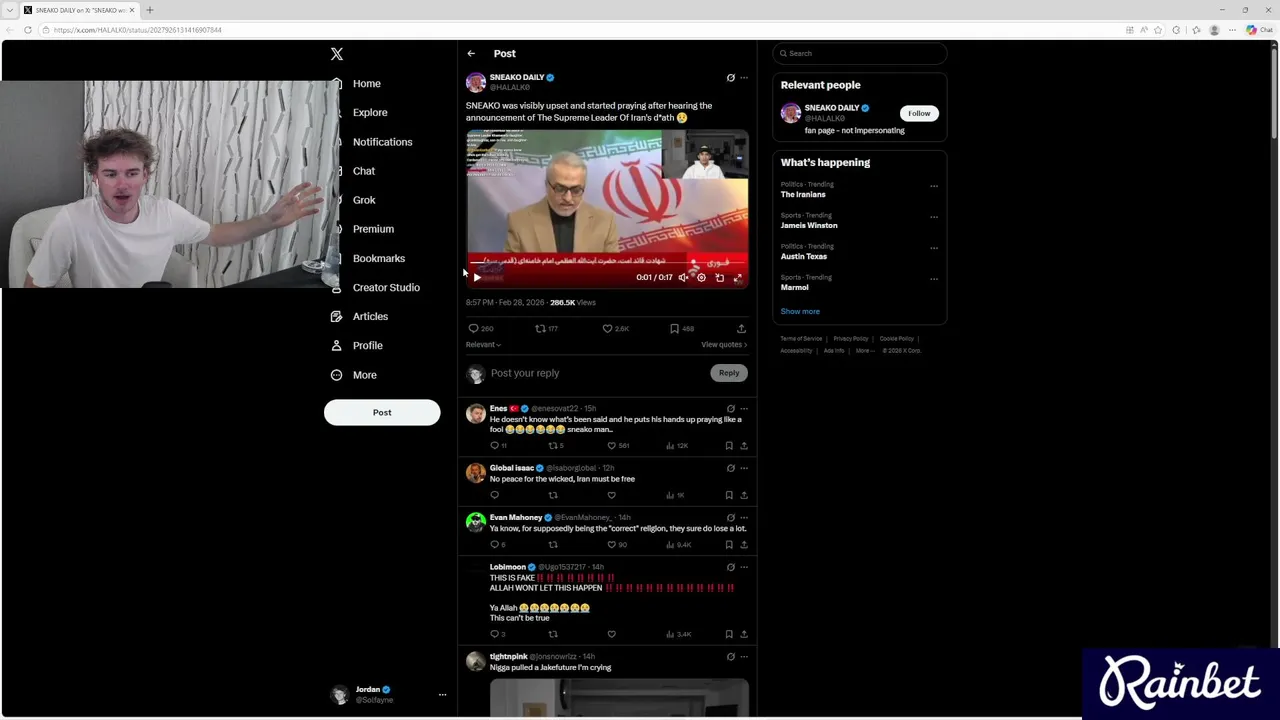1280x720 pixels.
Task: Open Grok icon on Evan Mahoney's reply
Action: tap(730, 518)
